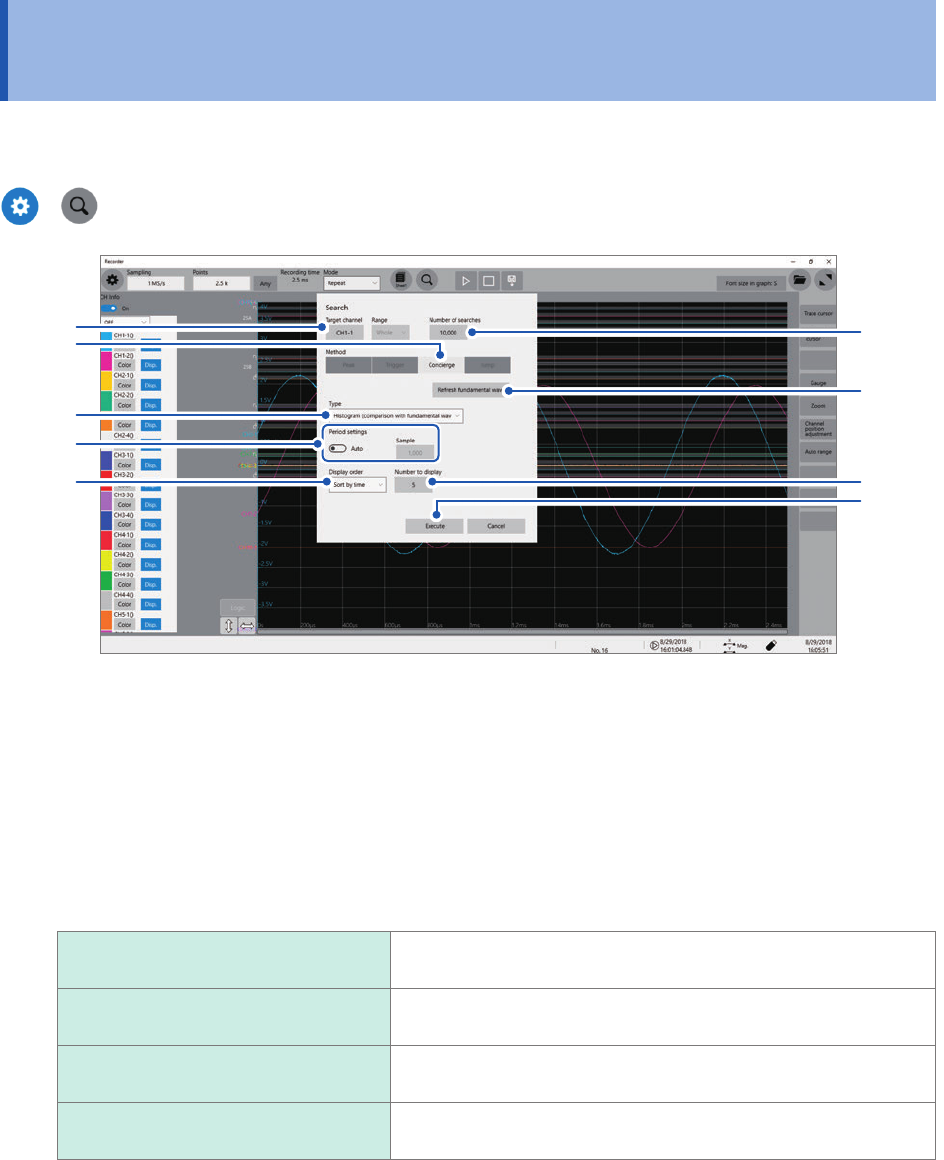Open the OFF dropdown under CH Info
The width and height of the screenshot is (944, 1160).
click(x=126, y=322)
